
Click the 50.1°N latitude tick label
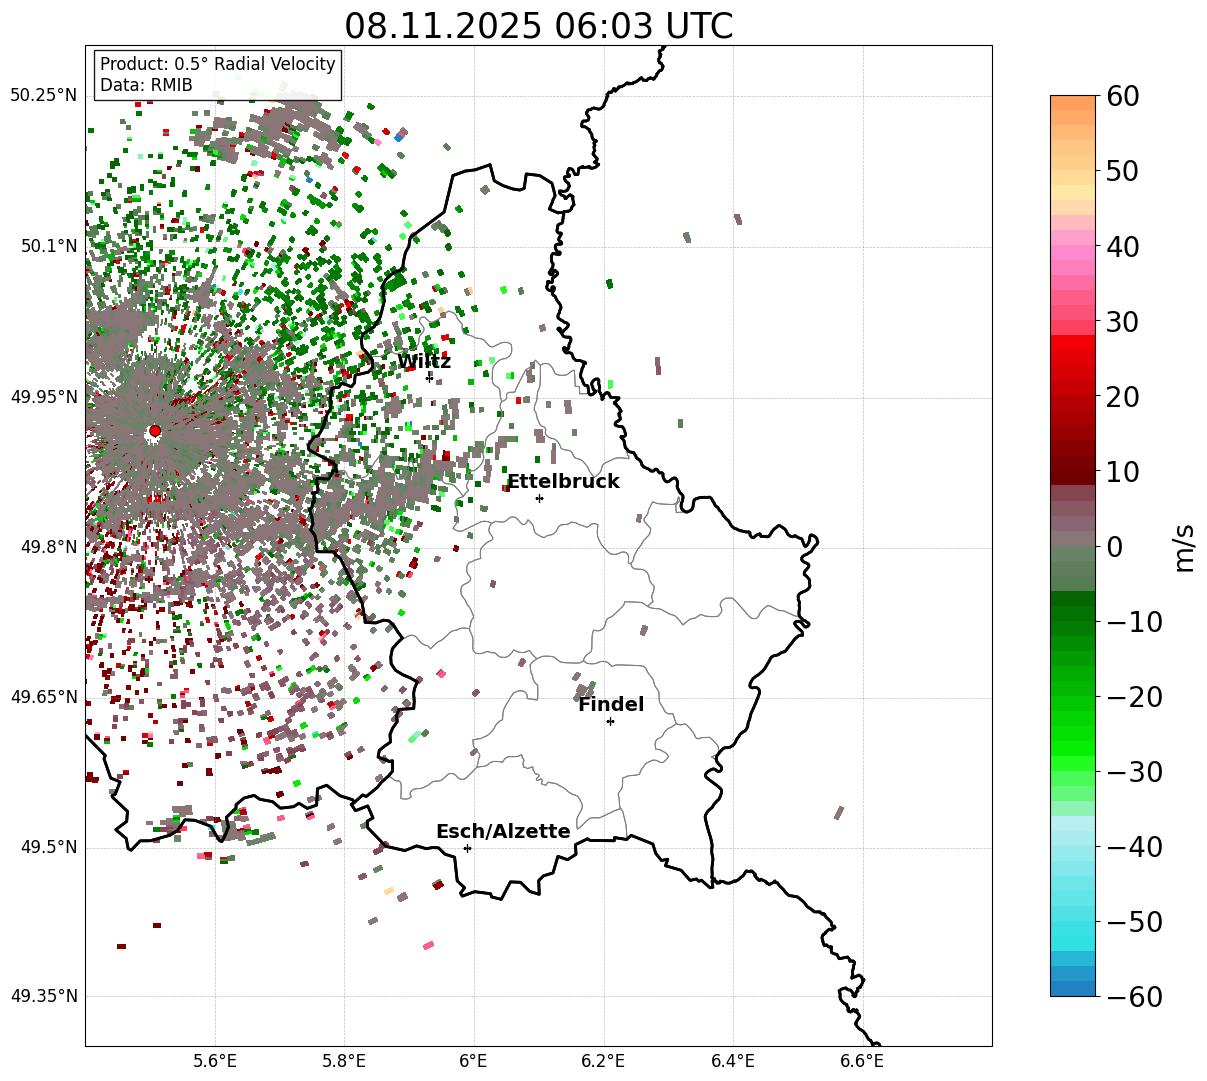coord(48,246)
